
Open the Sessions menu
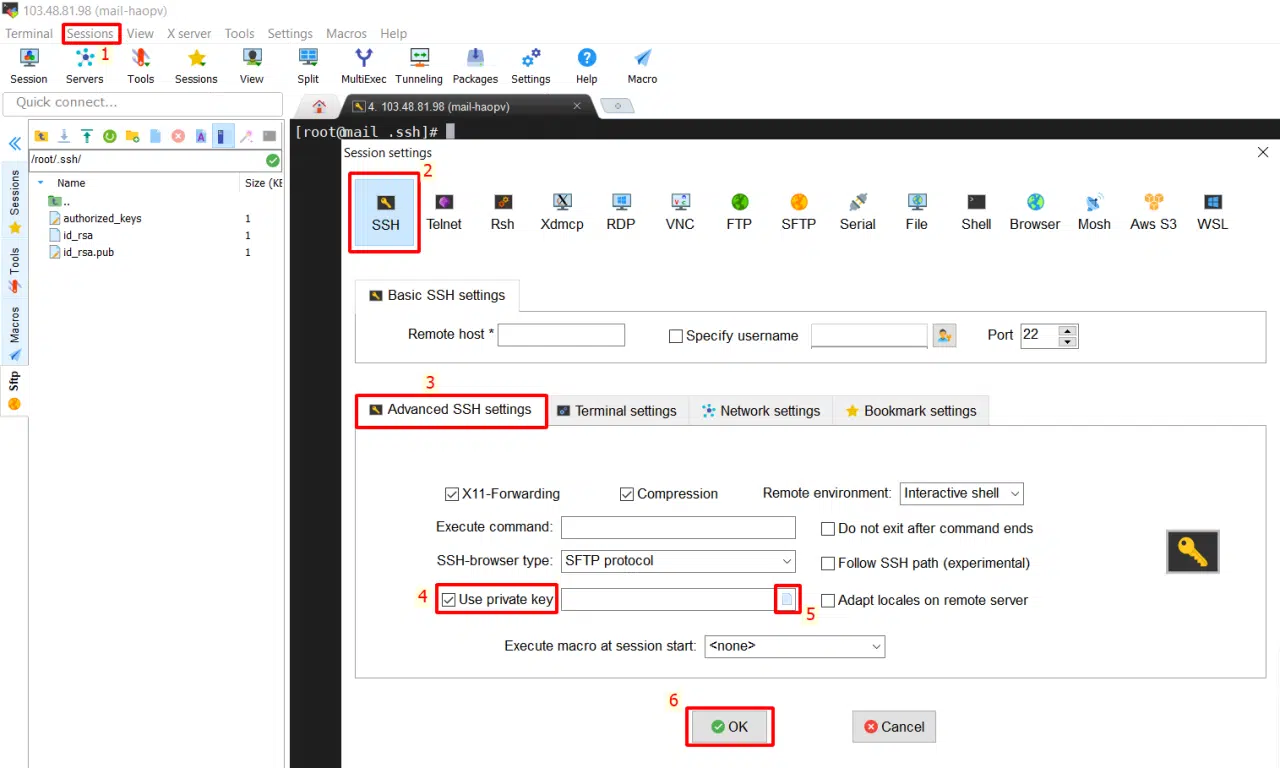coord(90,33)
